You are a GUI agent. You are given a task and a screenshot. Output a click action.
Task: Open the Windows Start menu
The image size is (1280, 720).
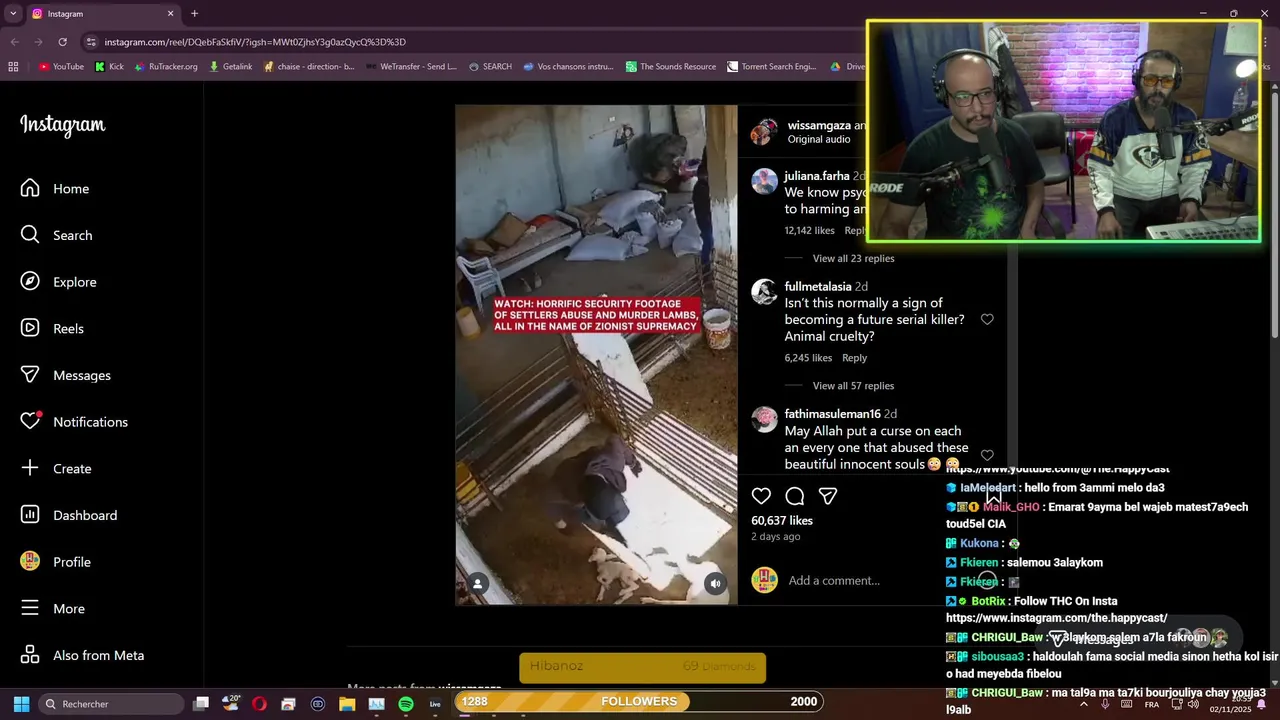pos(21,704)
